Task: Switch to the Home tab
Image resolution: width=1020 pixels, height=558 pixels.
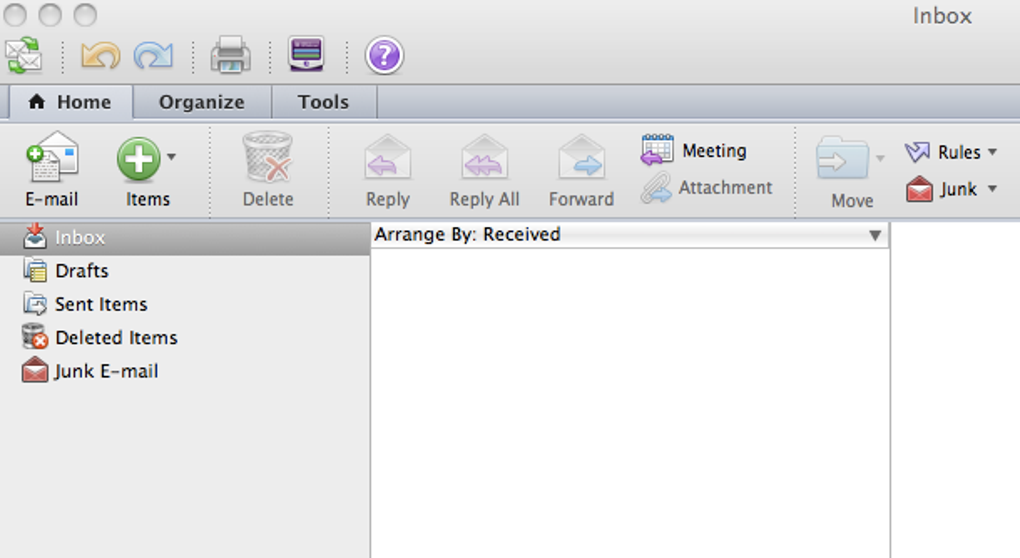Action: 71,102
